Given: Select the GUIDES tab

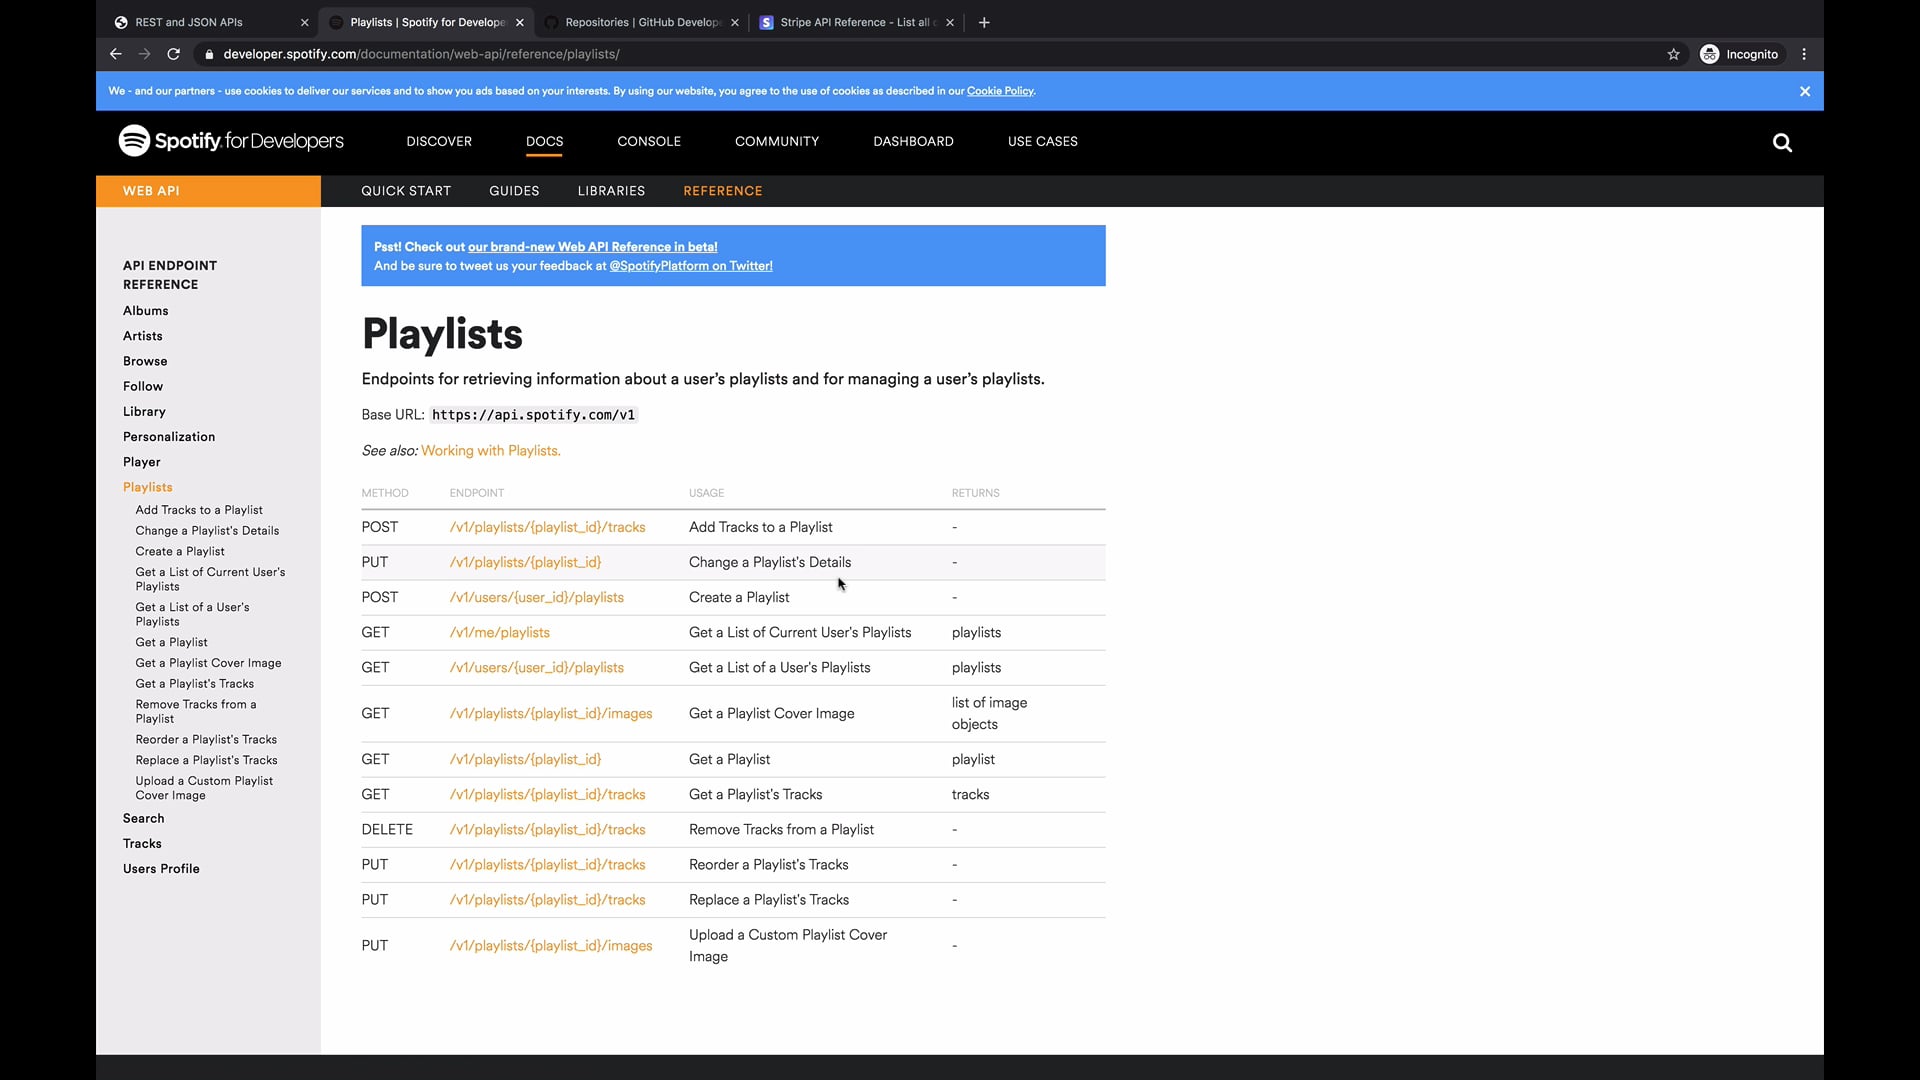Looking at the screenshot, I should pos(514,191).
